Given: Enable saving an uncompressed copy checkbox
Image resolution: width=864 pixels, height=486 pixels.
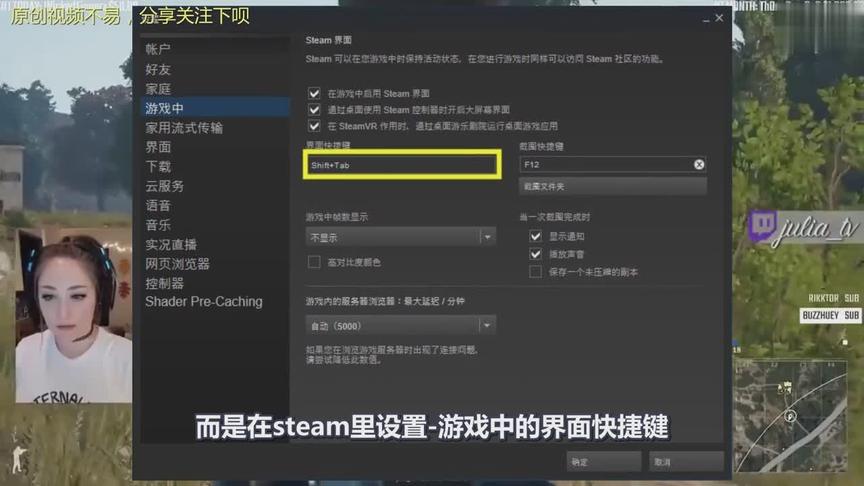Looking at the screenshot, I should coord(536,272).
